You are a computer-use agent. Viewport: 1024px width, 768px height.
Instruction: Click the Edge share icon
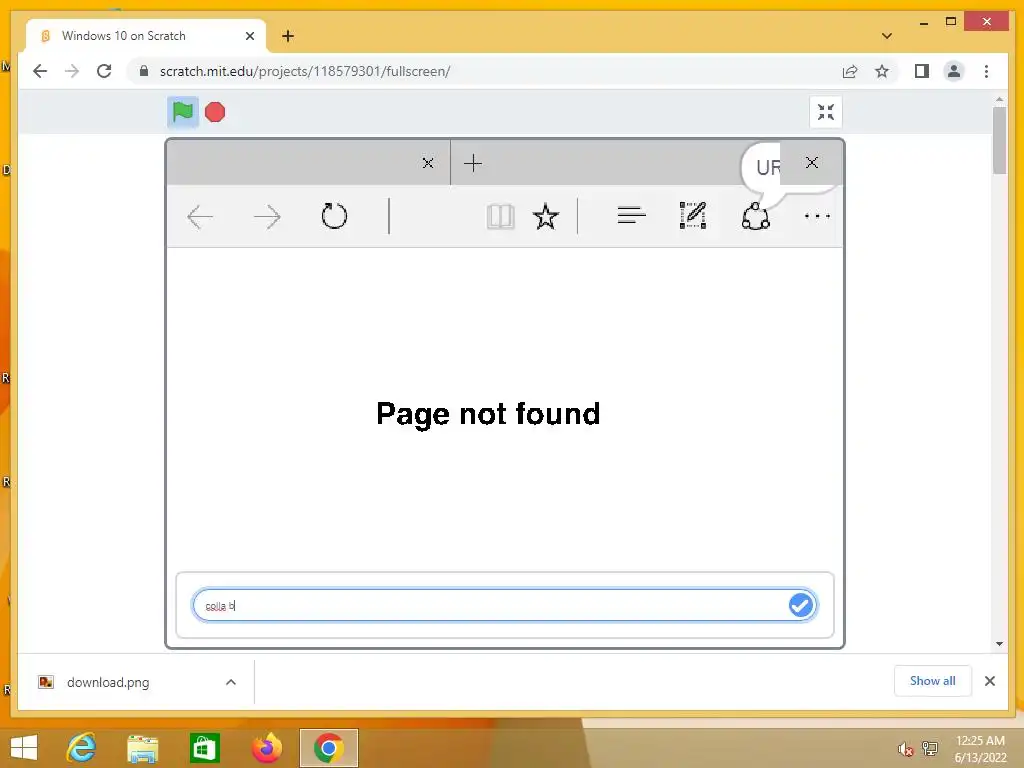click(x=756, y=216)
